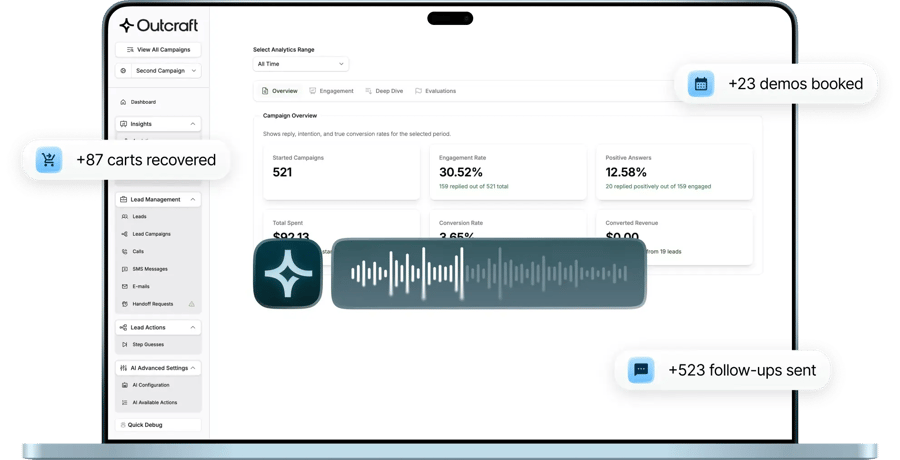
Task: Click '159 replied out of 521 total' text
Action: pos(474,187)
